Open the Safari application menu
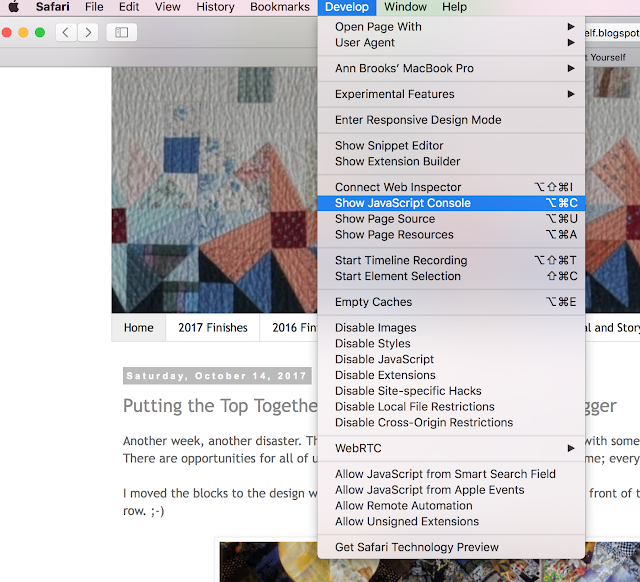Screen dimensions: 640x582 [x=53, y=7]
